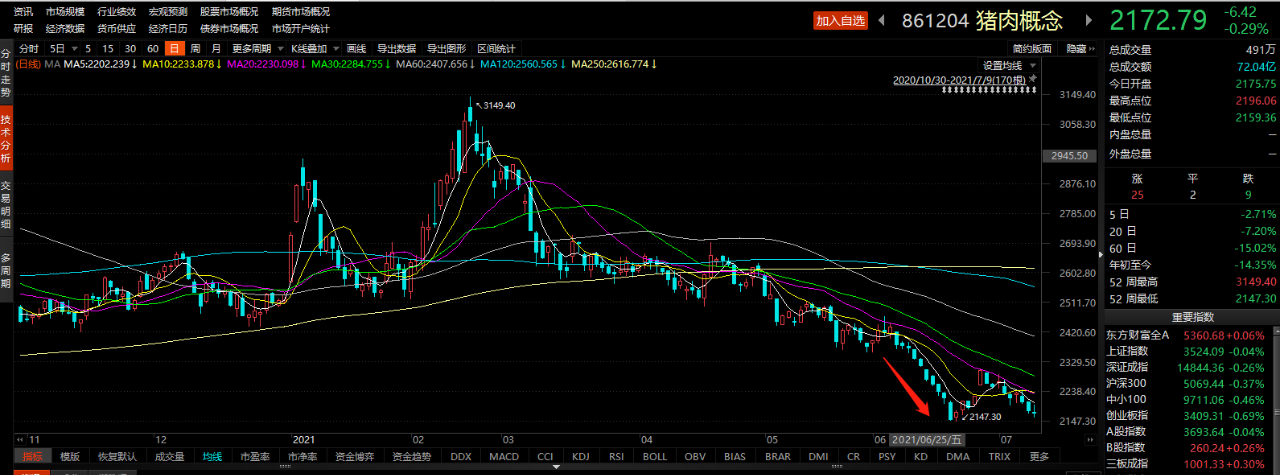
Task: Click 导出数据 to export data
Action: click(397, 48)
